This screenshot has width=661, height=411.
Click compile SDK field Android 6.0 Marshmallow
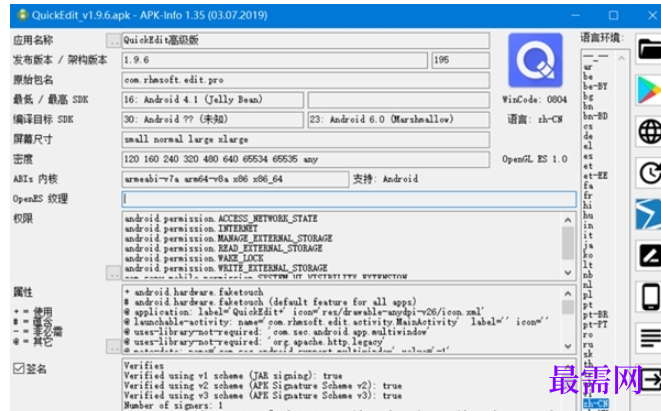(x=399, y=120)
